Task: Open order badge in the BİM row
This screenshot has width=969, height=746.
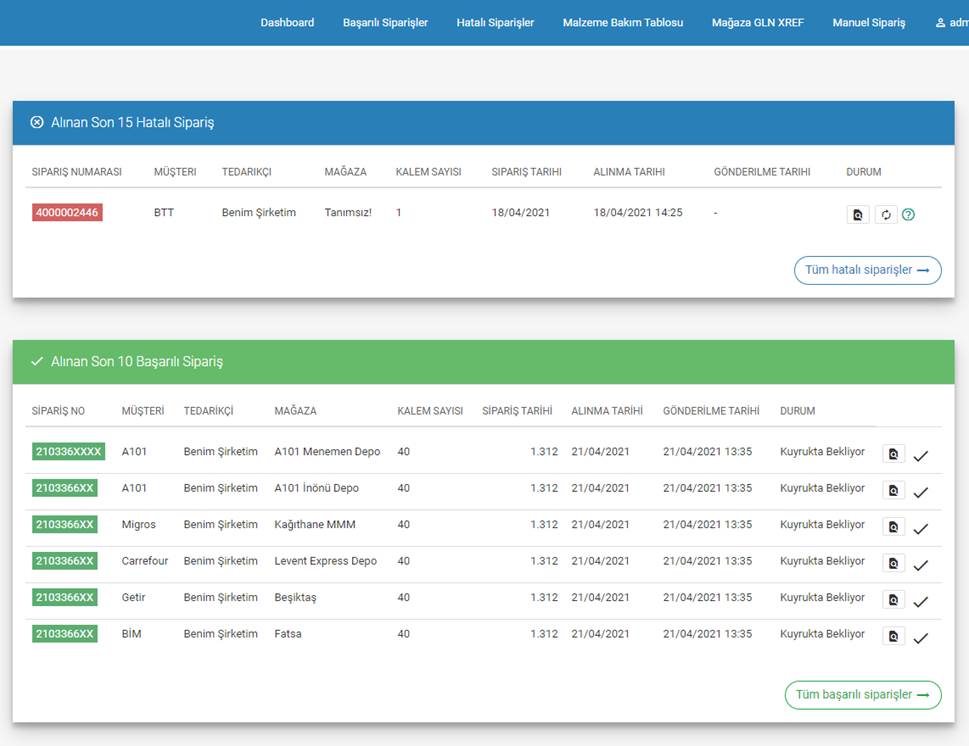Action: click(64, 634)
